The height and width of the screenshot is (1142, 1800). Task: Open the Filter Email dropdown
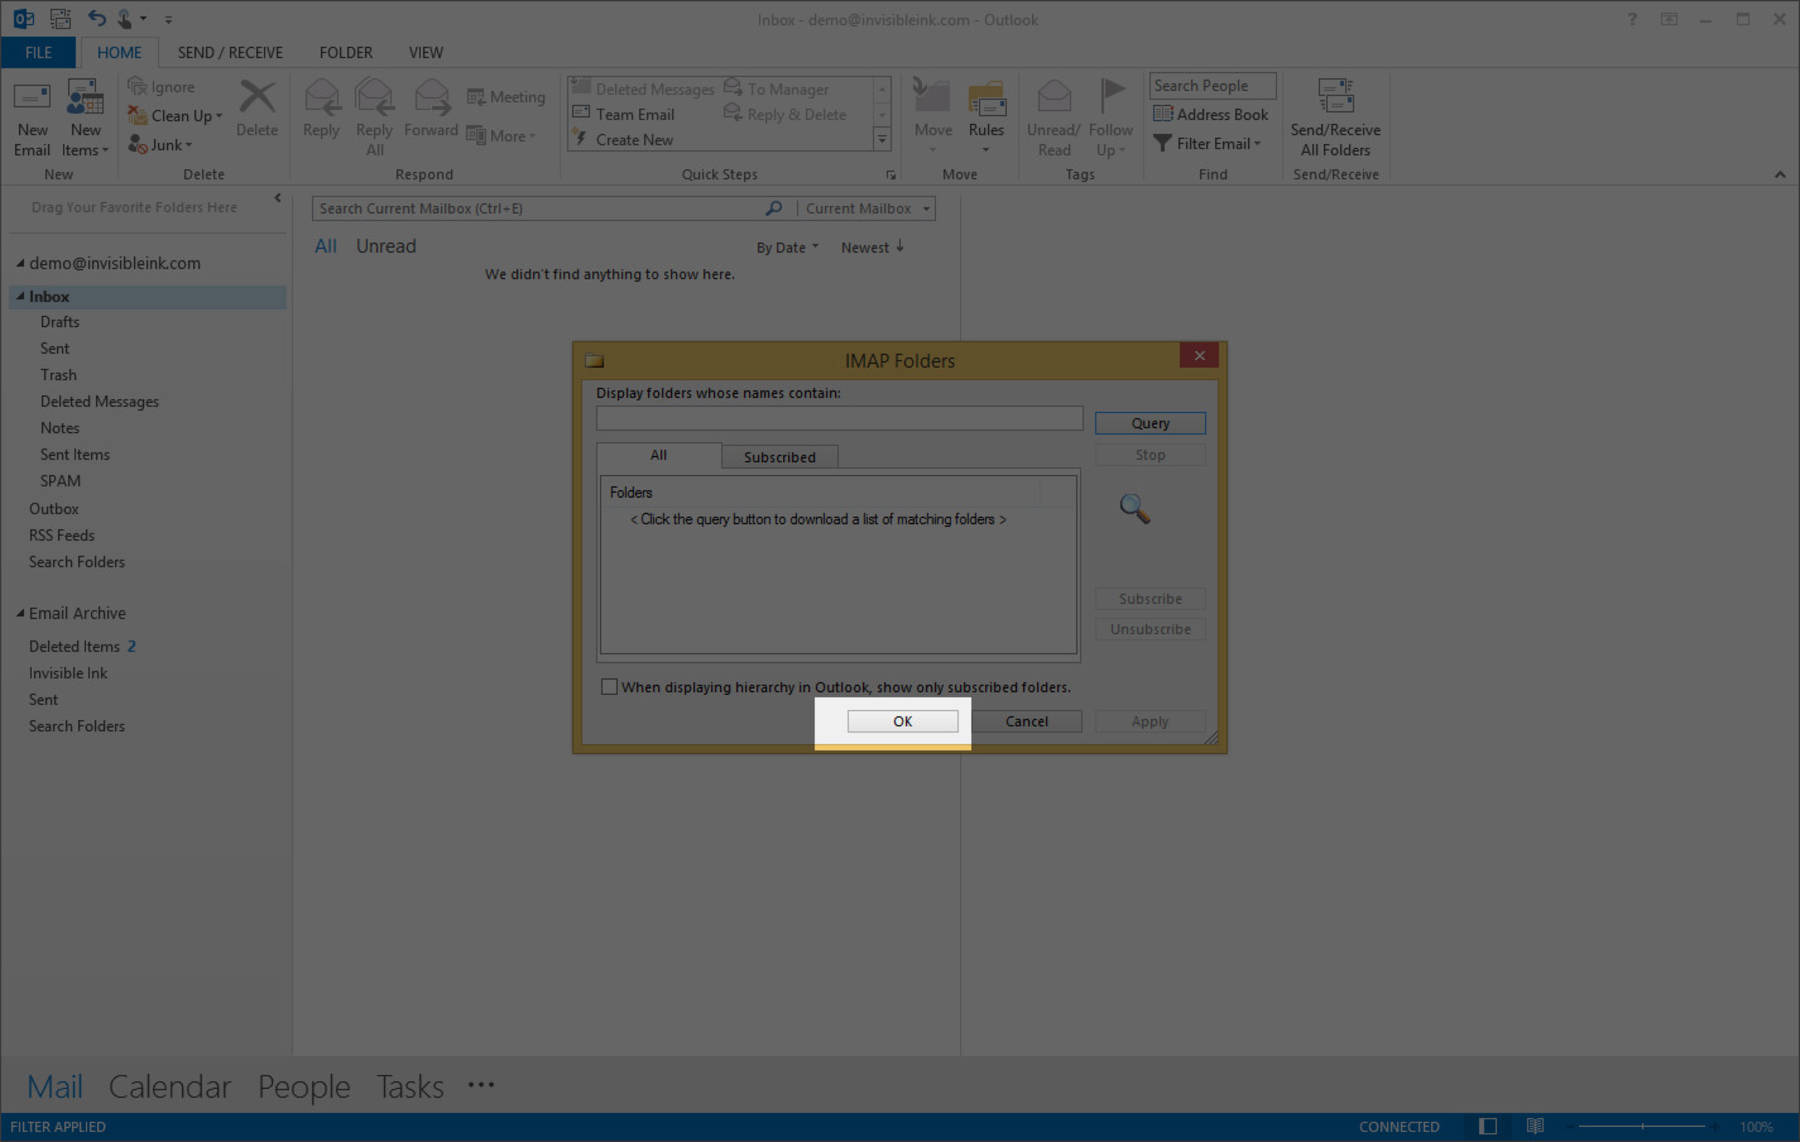click(1207, 143)
